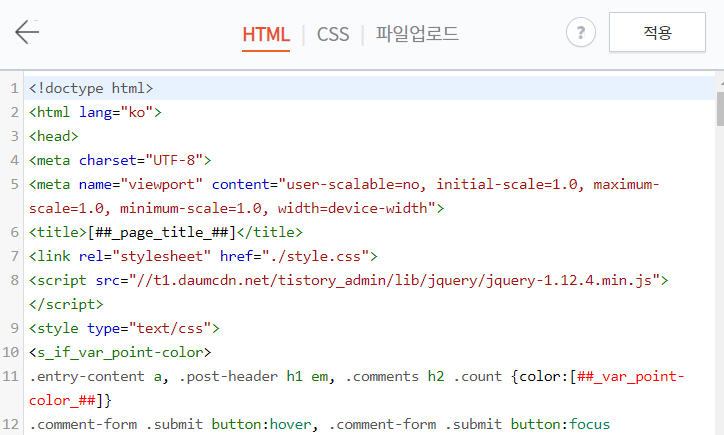
Task: Click the style type="text/css" line
Action: click(124, 328)
